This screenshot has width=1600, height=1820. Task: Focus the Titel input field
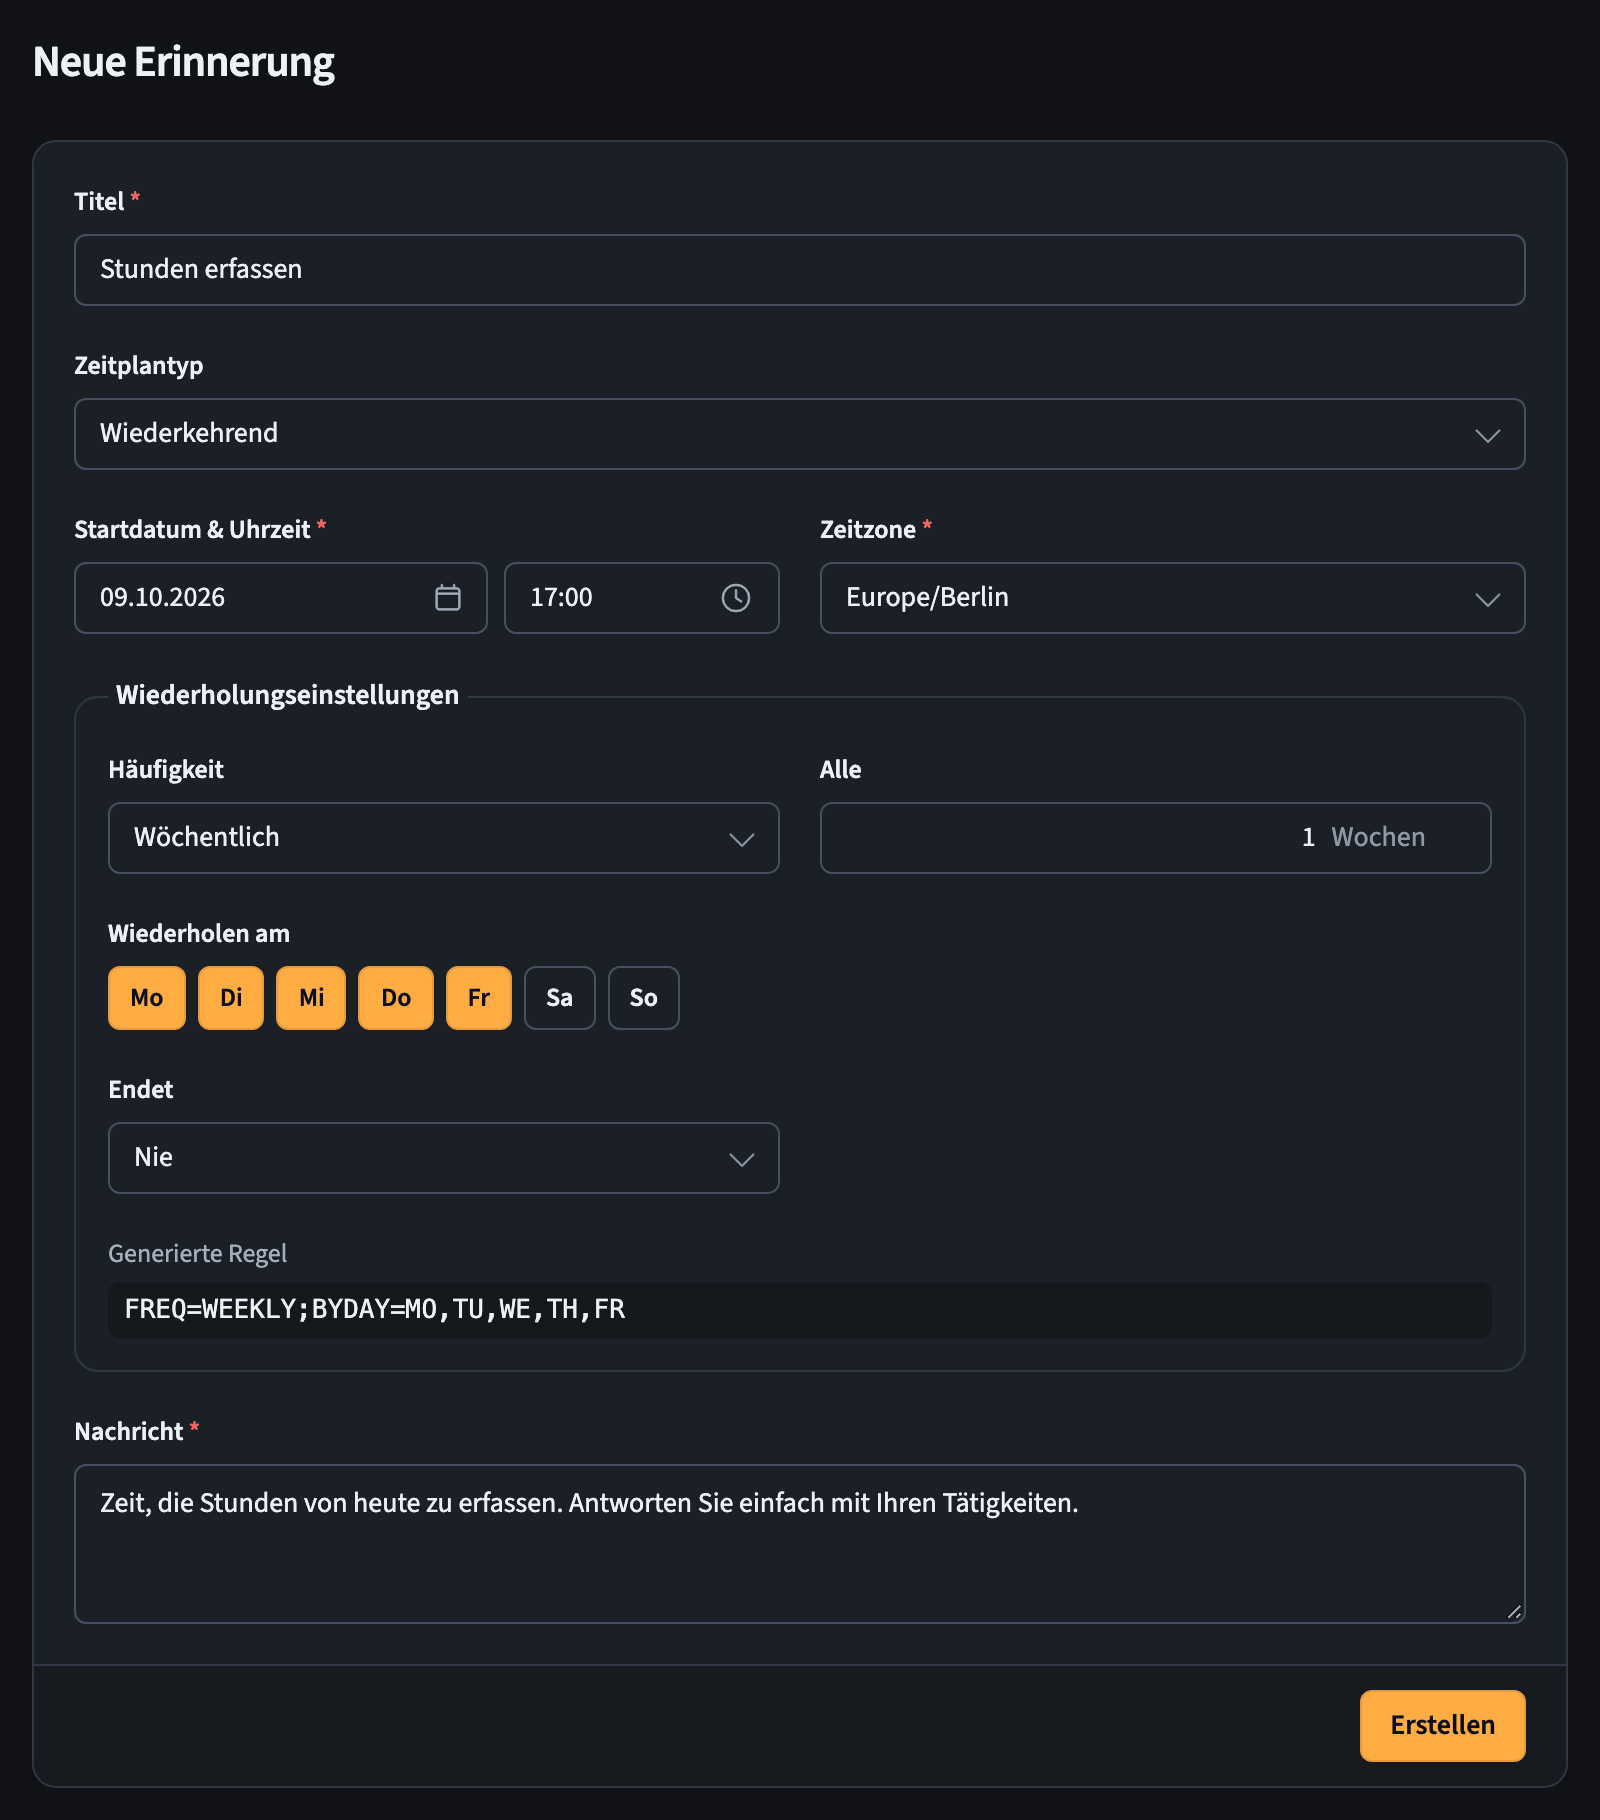(x=800, y=270)
